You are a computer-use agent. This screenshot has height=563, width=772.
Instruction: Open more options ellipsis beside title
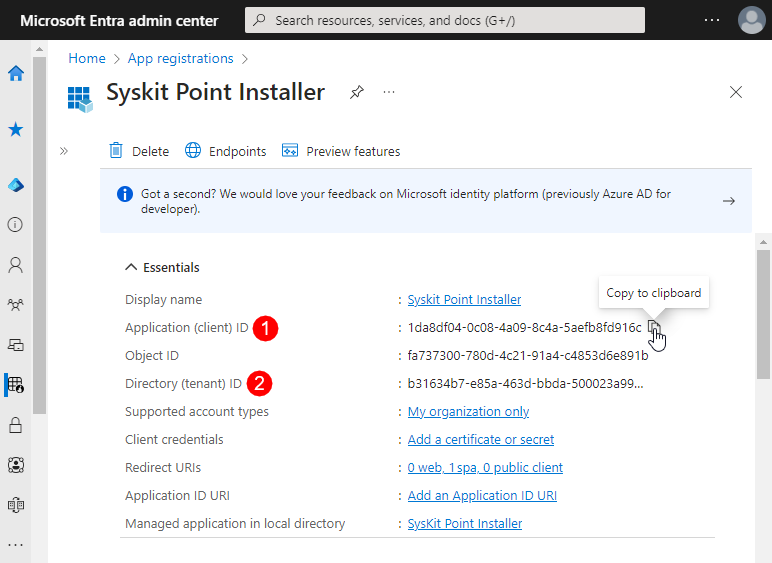tap(389, 92)
